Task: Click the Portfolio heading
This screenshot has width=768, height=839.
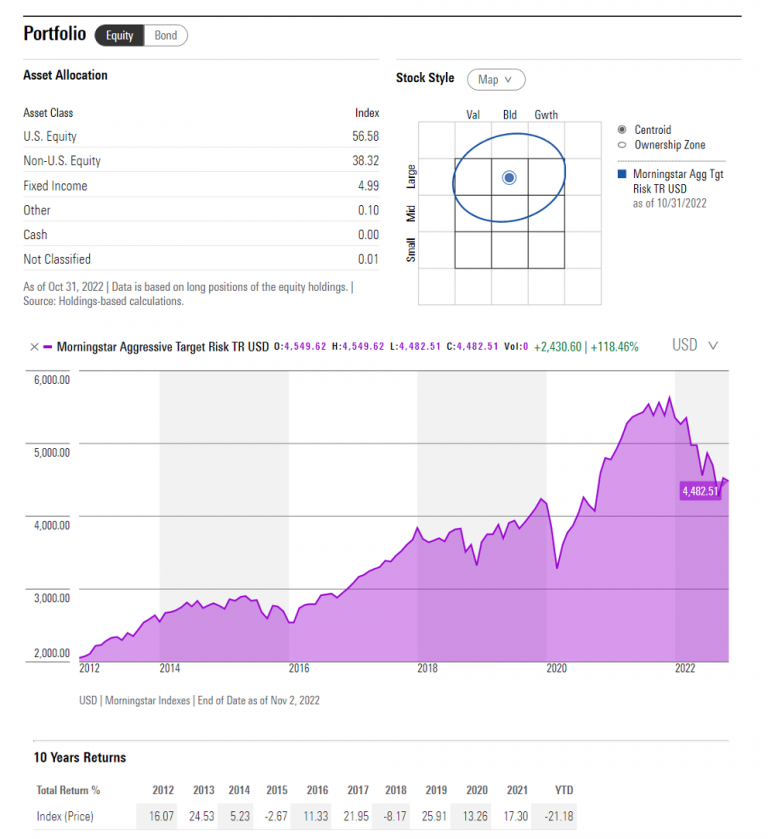Action: tap(54, 34)
